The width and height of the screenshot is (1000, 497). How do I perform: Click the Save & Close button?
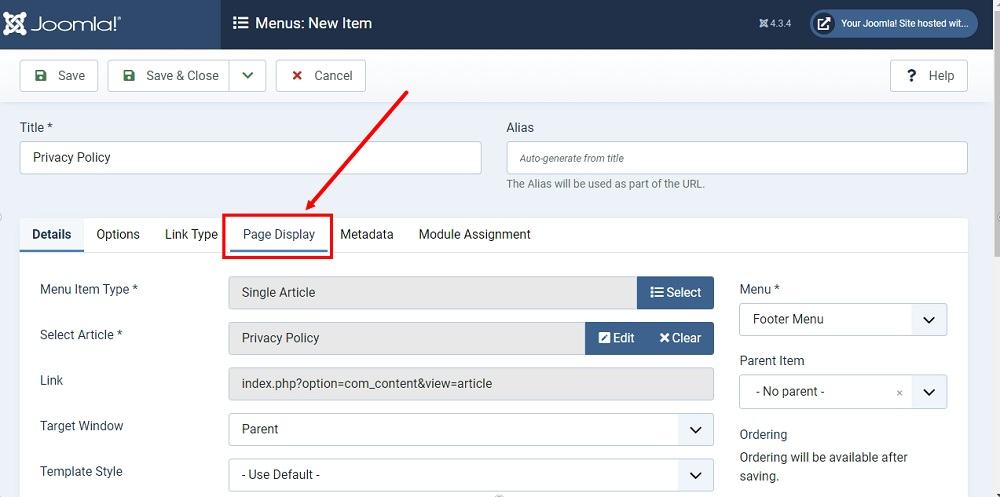169,76
